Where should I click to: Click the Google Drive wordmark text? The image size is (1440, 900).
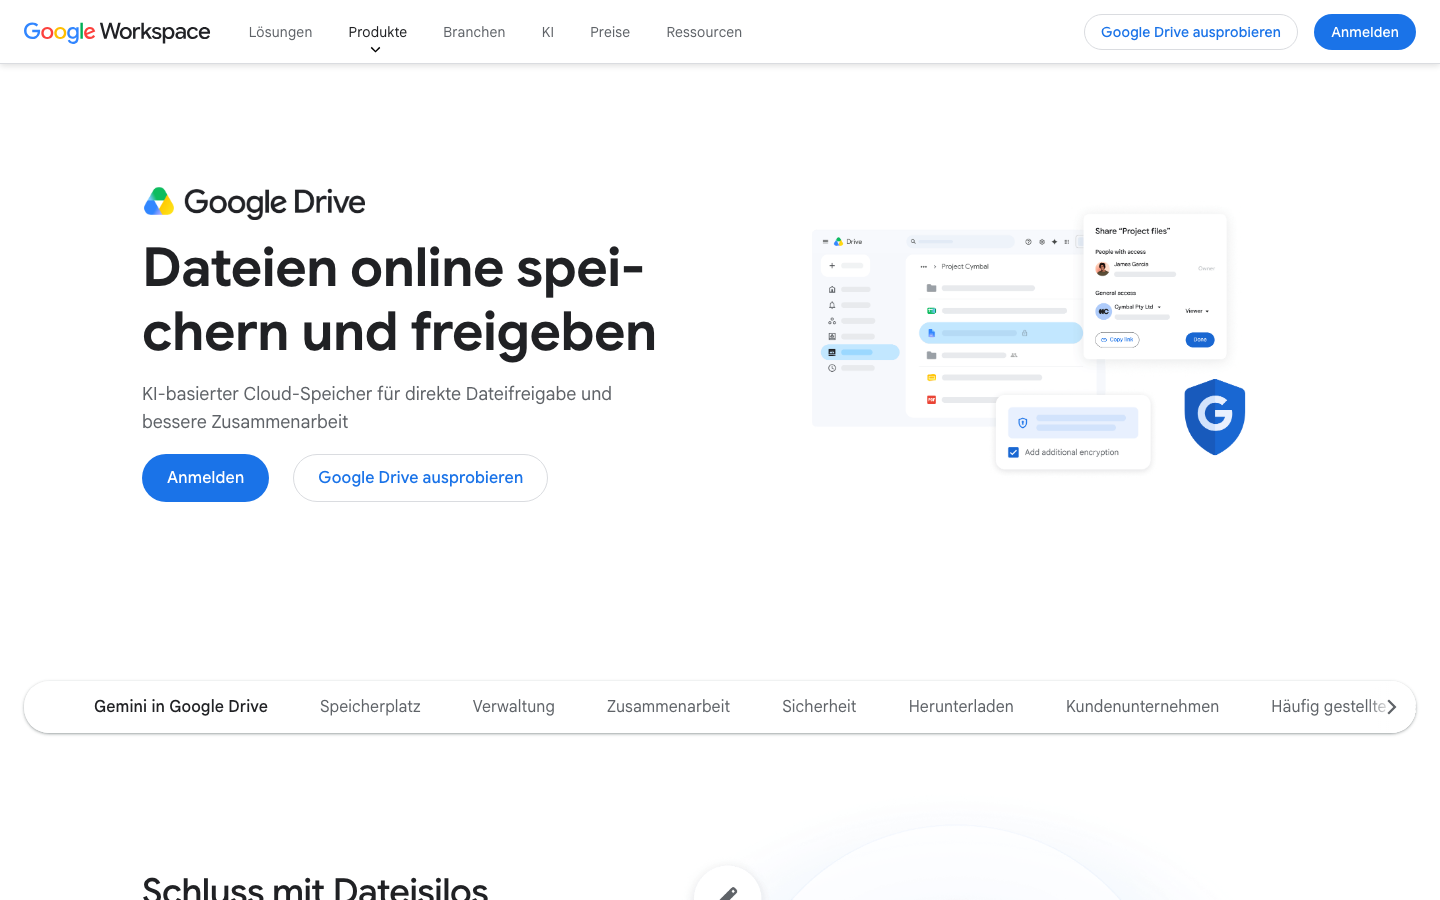(x=275, y=202)
